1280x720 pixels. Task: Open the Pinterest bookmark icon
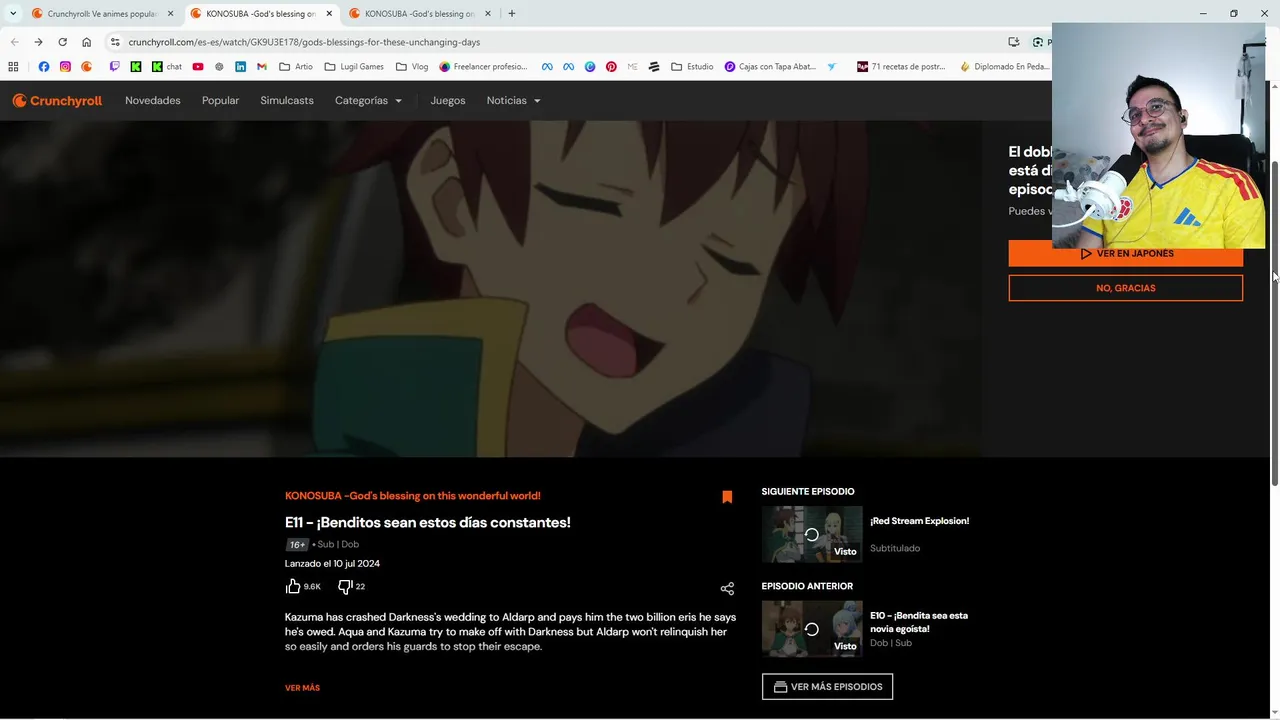click(611, 67)
